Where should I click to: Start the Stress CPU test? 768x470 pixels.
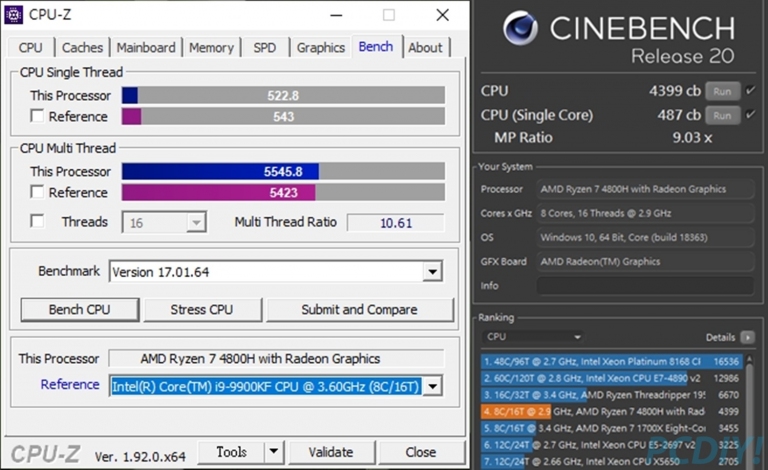pyautogui.click(x=202, y=310)
